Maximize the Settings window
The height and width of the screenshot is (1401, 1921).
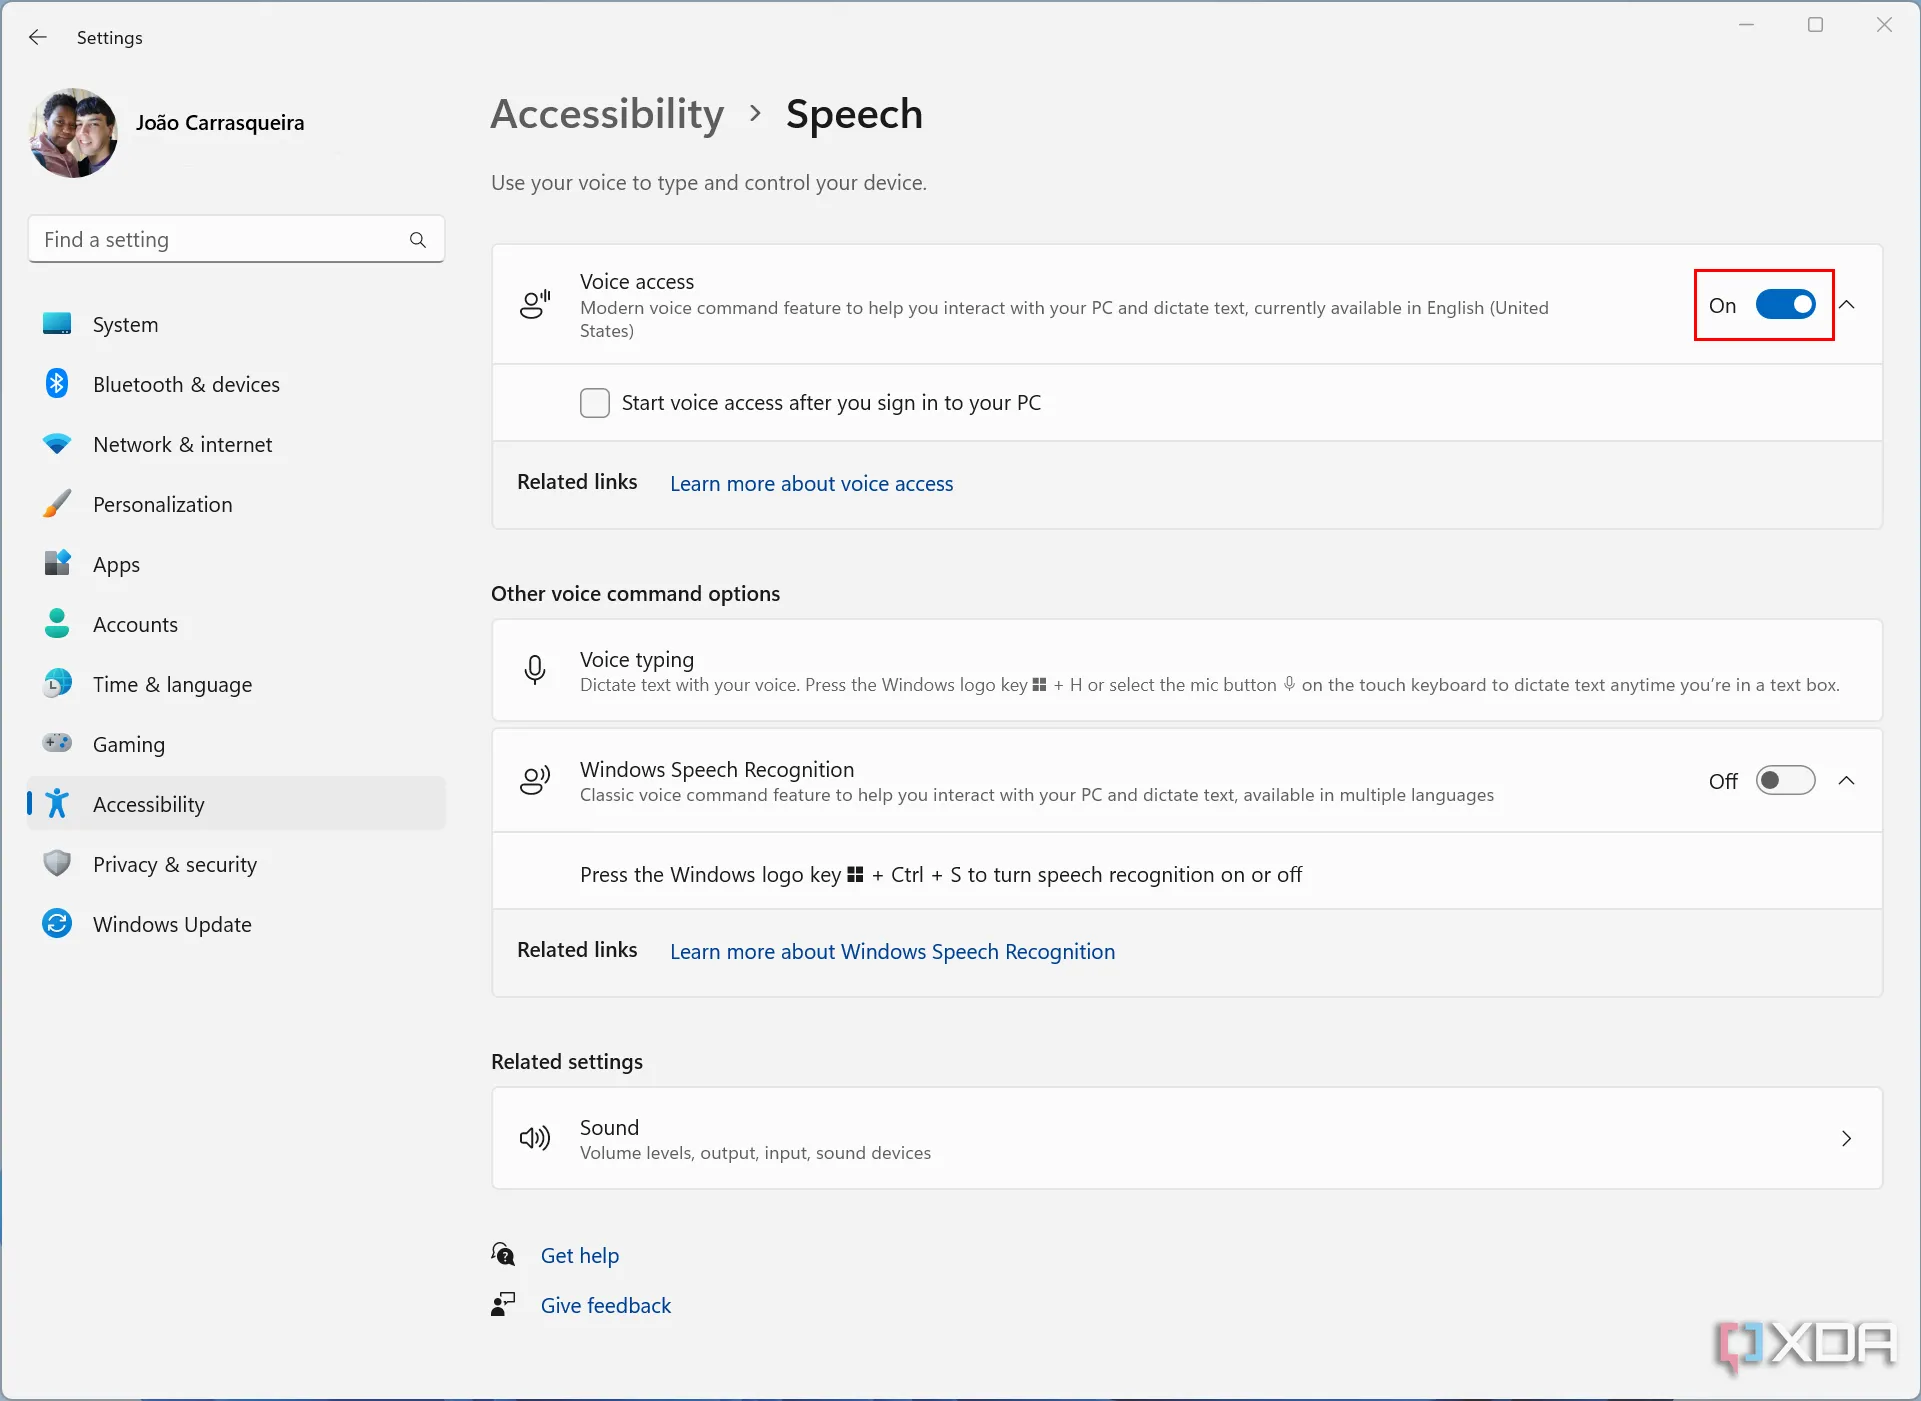(1816, 25)
